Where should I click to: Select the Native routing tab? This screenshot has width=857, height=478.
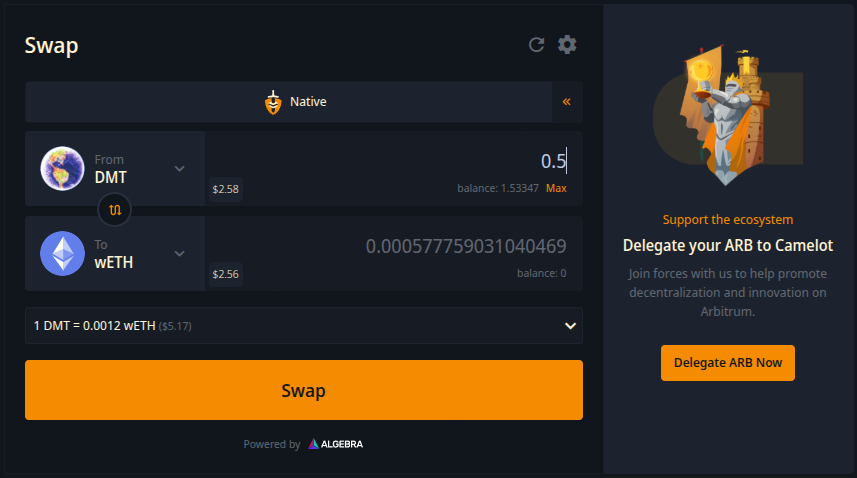tap(289, 102)
